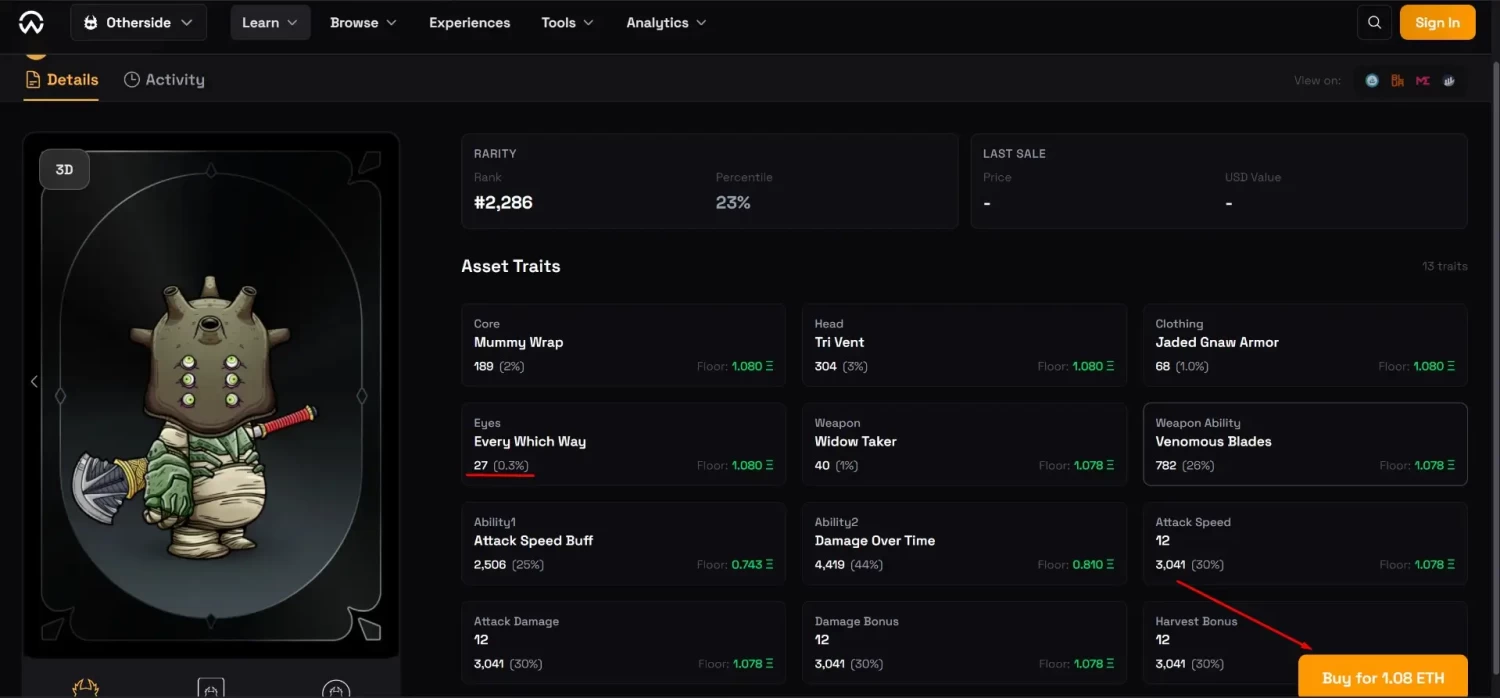Select the circular Koda portrait view icon
Viewport: 1500px width, 698px height.
point(336,688)
